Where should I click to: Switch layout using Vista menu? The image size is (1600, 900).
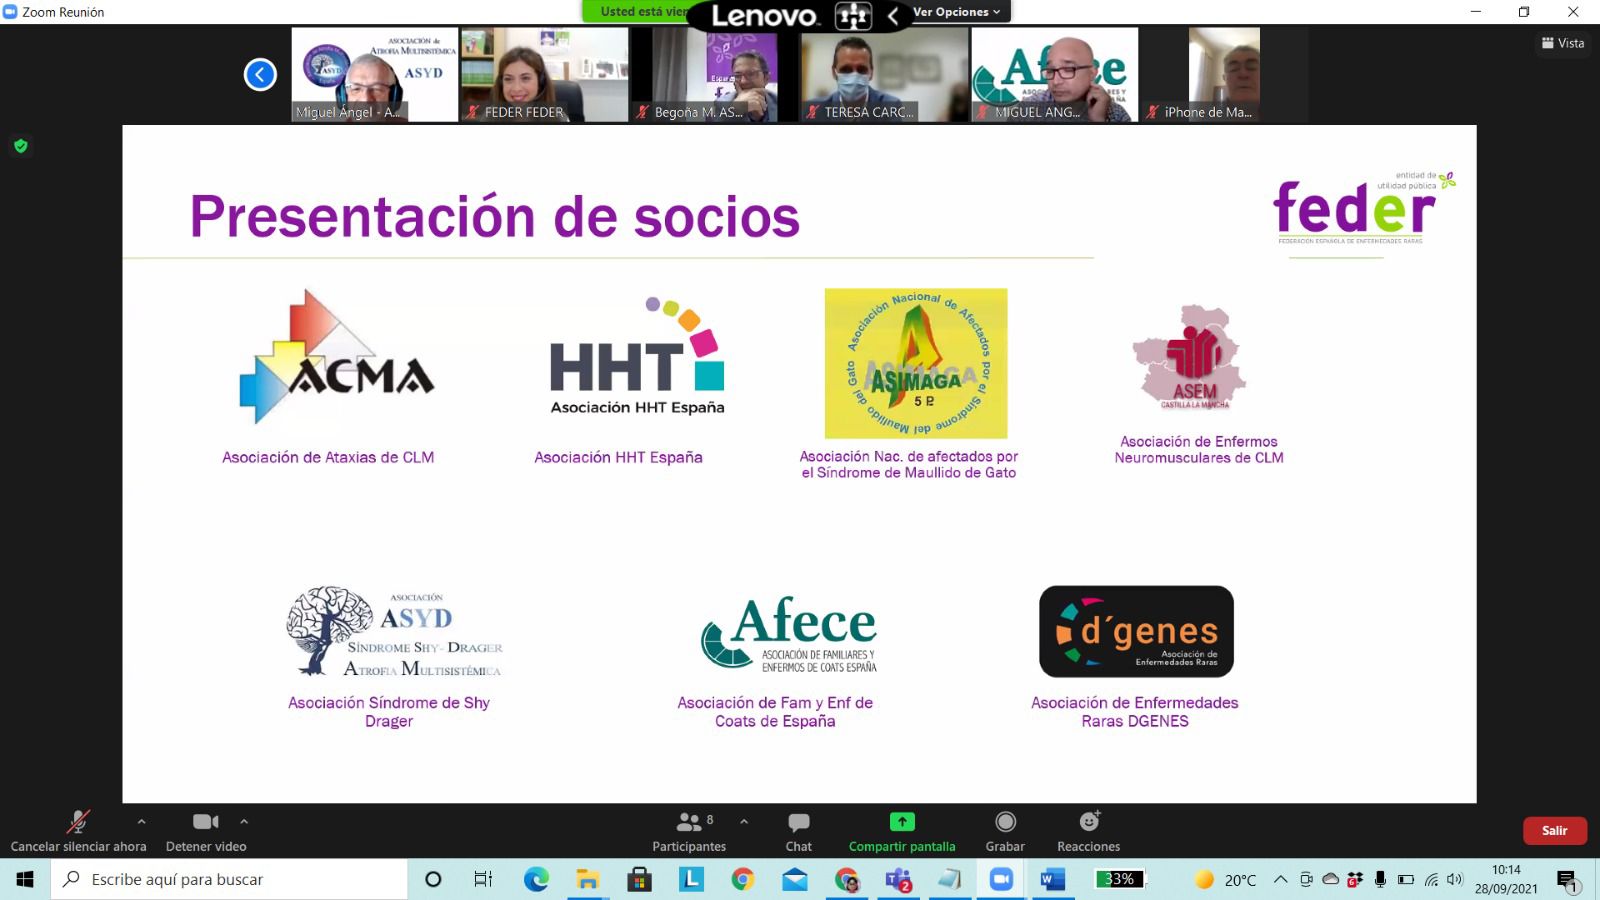click(1563, 43)
